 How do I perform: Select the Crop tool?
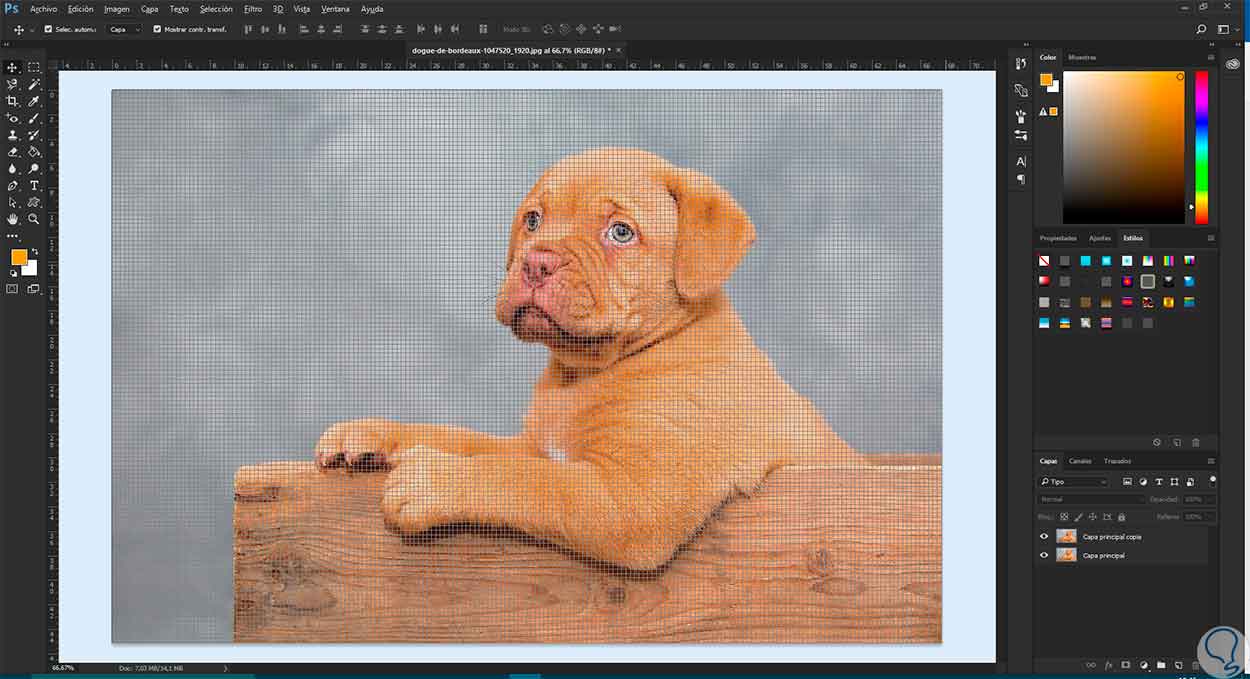(x=13, y=101)
